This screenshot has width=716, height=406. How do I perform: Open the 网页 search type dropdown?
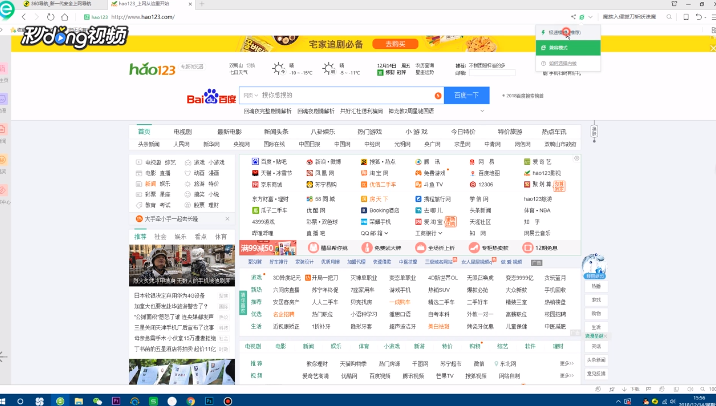251,95
